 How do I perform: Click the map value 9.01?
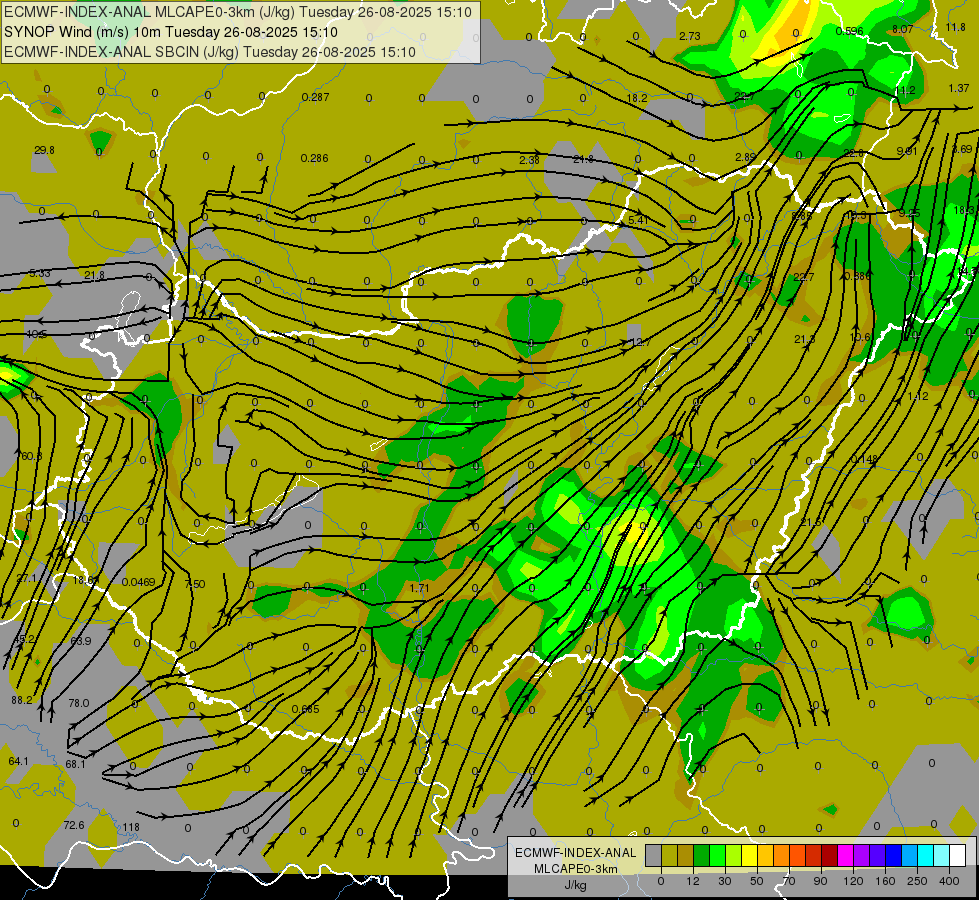(907, 152)
